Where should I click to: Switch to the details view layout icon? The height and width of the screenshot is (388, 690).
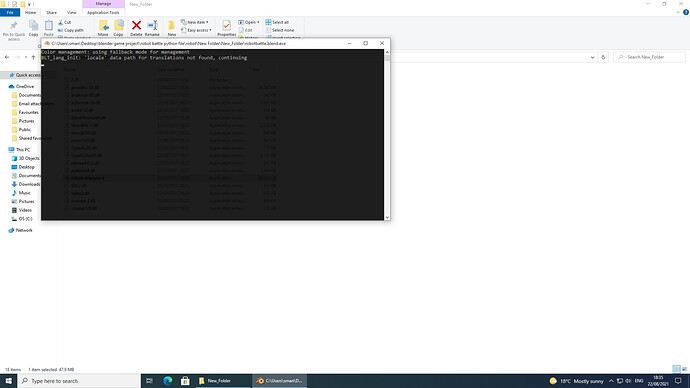pos(676,369)
